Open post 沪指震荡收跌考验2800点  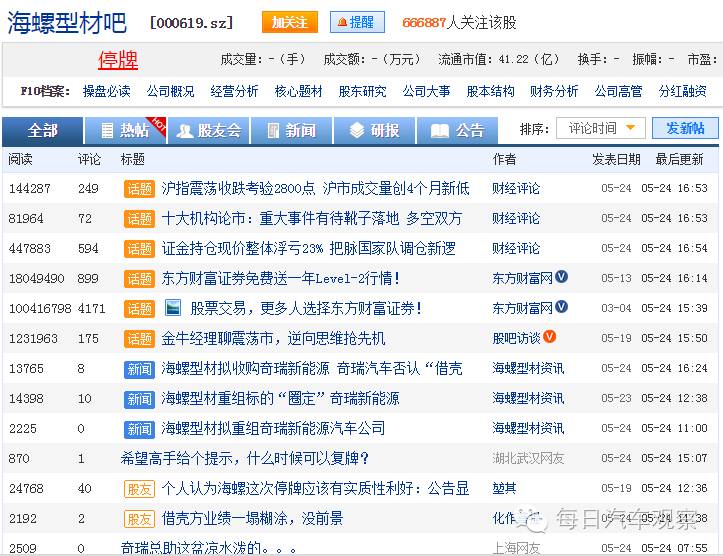[315, 188]
